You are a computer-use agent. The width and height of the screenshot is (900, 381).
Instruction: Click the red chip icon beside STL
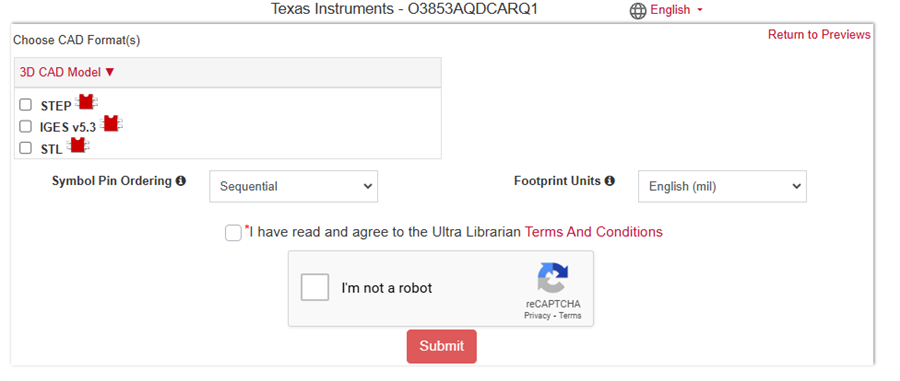click(77, 145)
